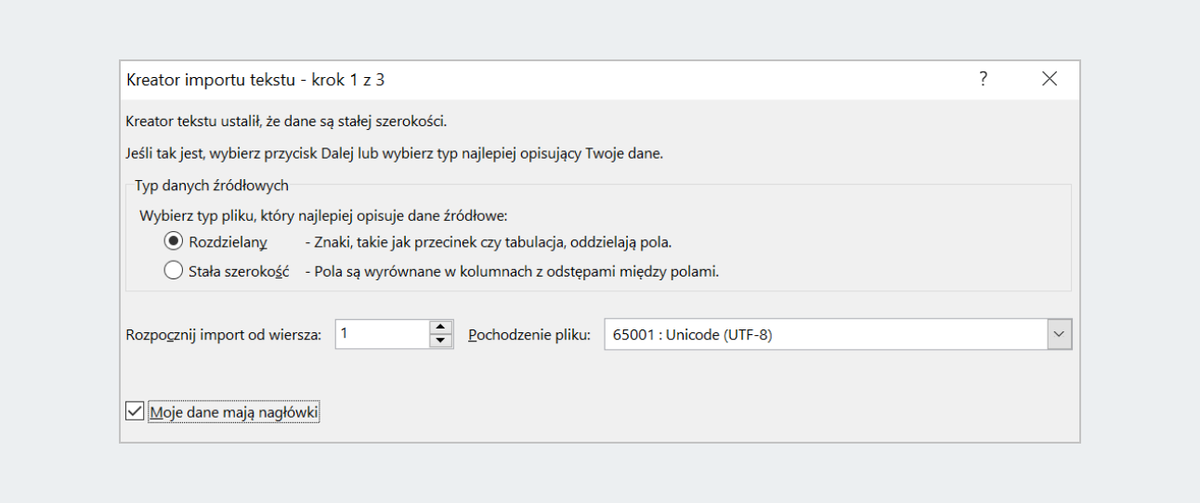Viewport: 1200px width, 503px height.
Task: Click the Kreator tekstu ustalił message line
Action: click(286, 122)
